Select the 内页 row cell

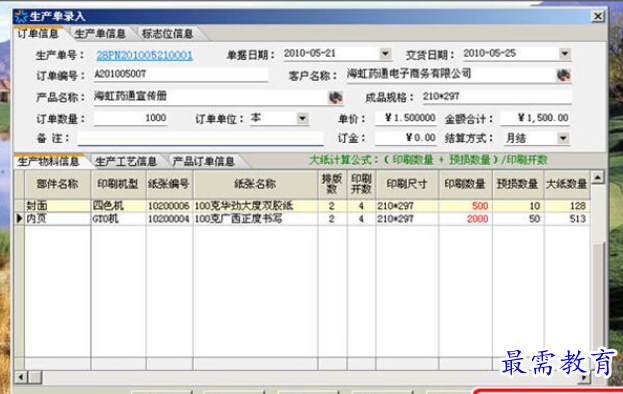tap(58, 218)
